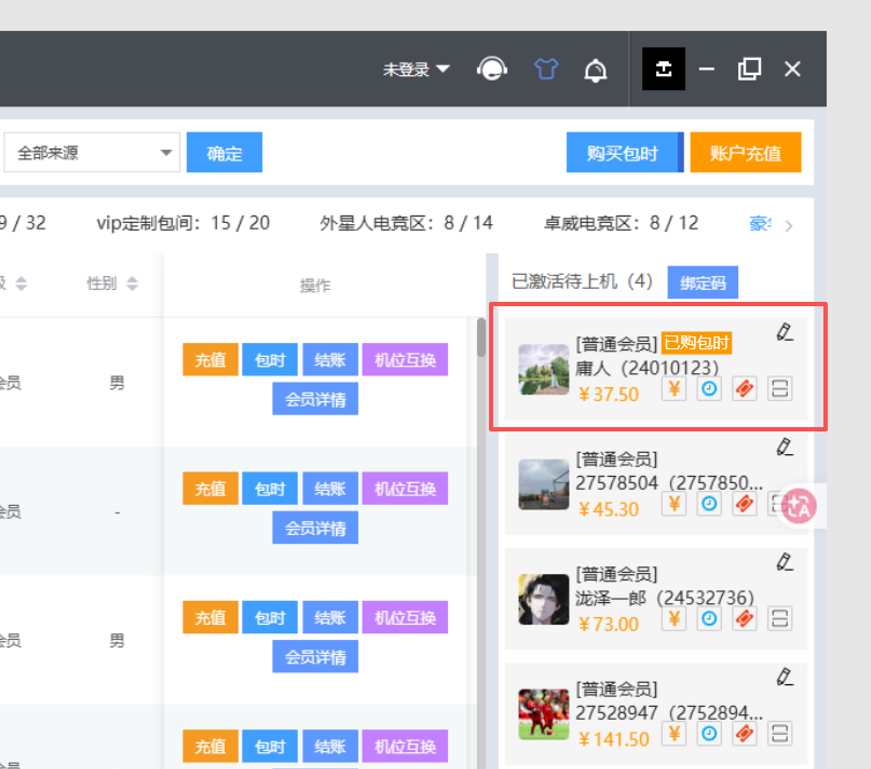Screen dimensions: 871x769
Task: Edit member 泷泽一郎 with pencil icon
Action: 784,562
